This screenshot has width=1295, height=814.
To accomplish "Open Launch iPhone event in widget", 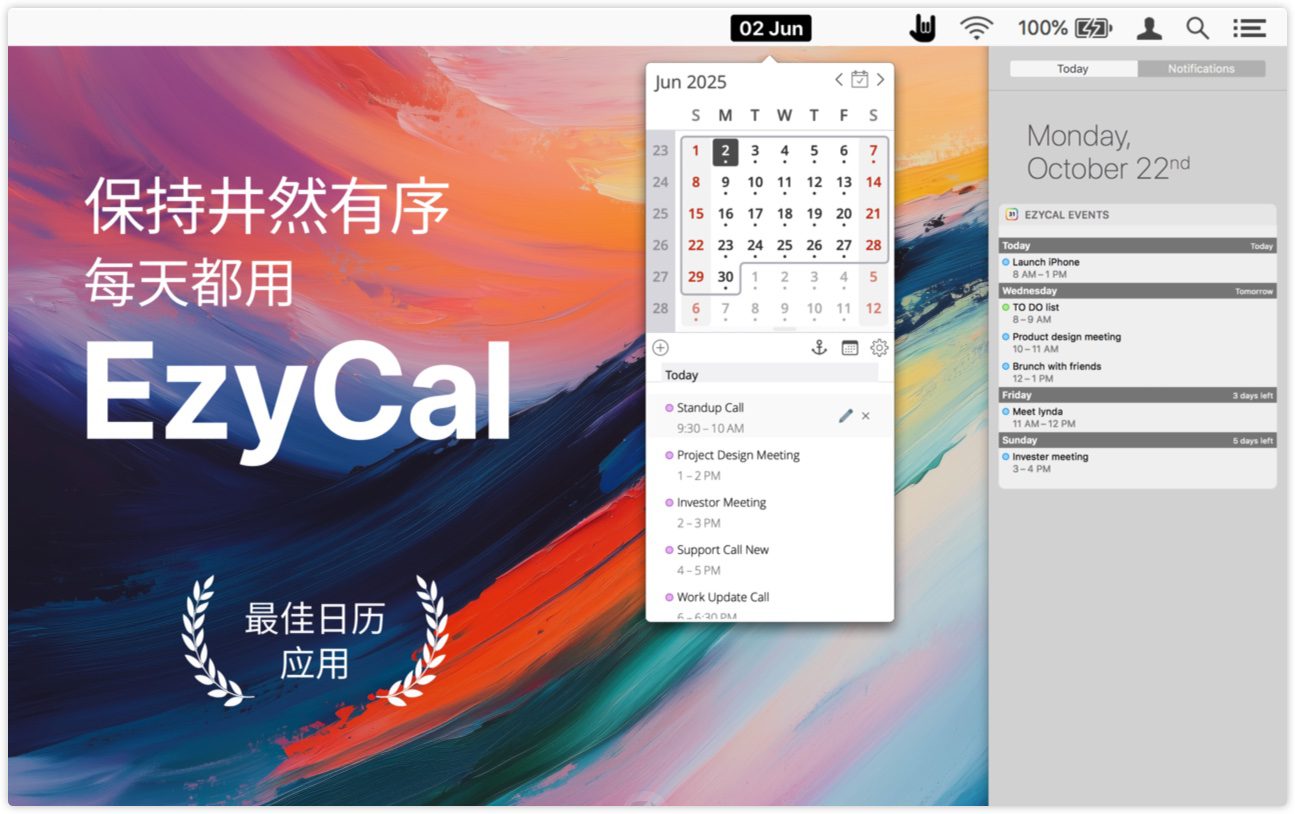I will coord(1138,268).
